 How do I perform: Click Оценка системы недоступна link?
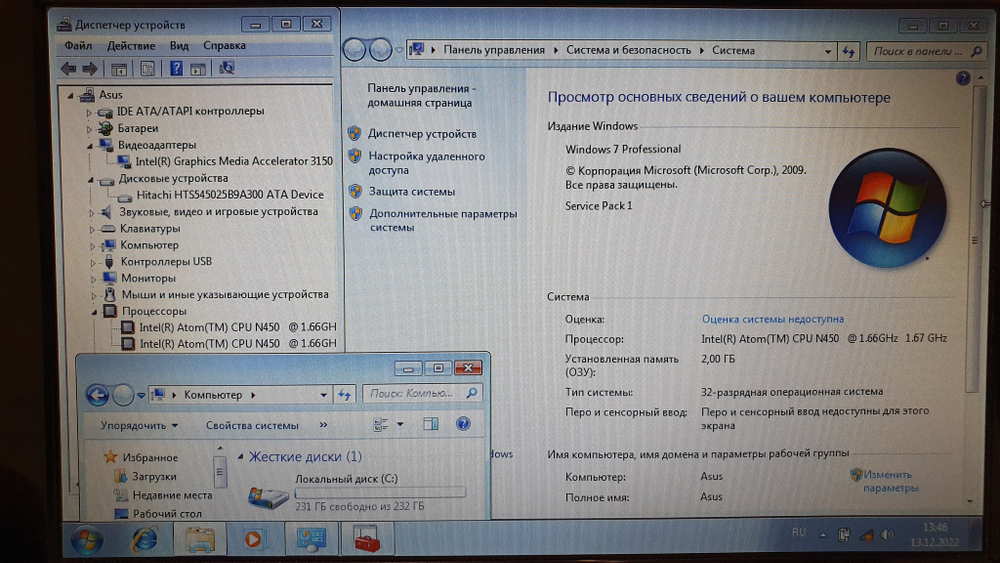pos(772,319)
